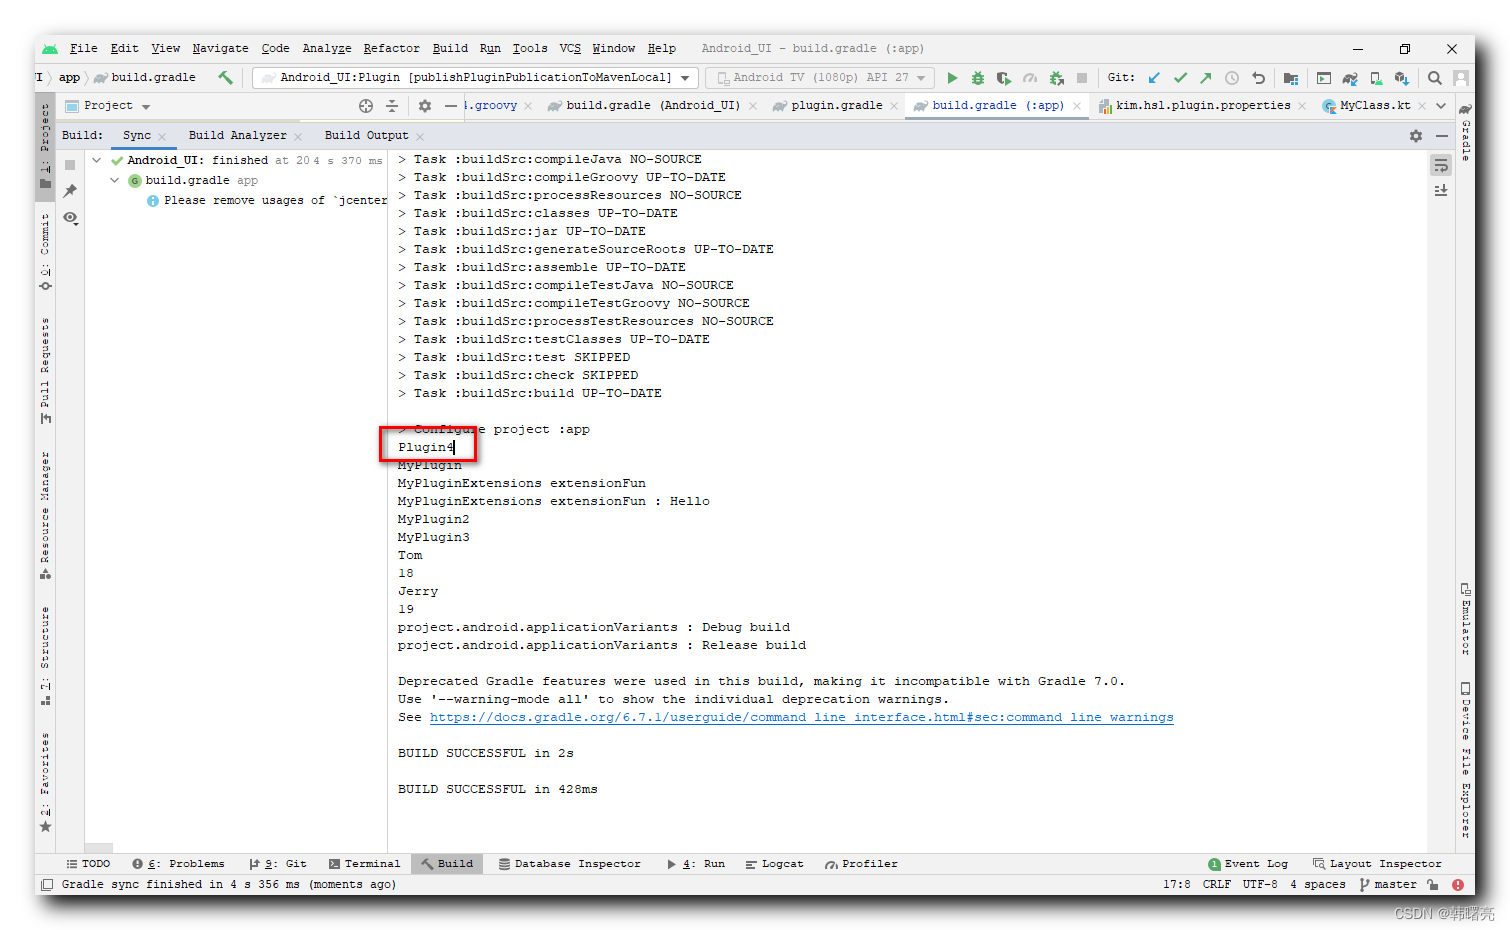
Task: Sync project with Gradle files elephant icon
Action: pyautogui.click(x=1350, y=77)
